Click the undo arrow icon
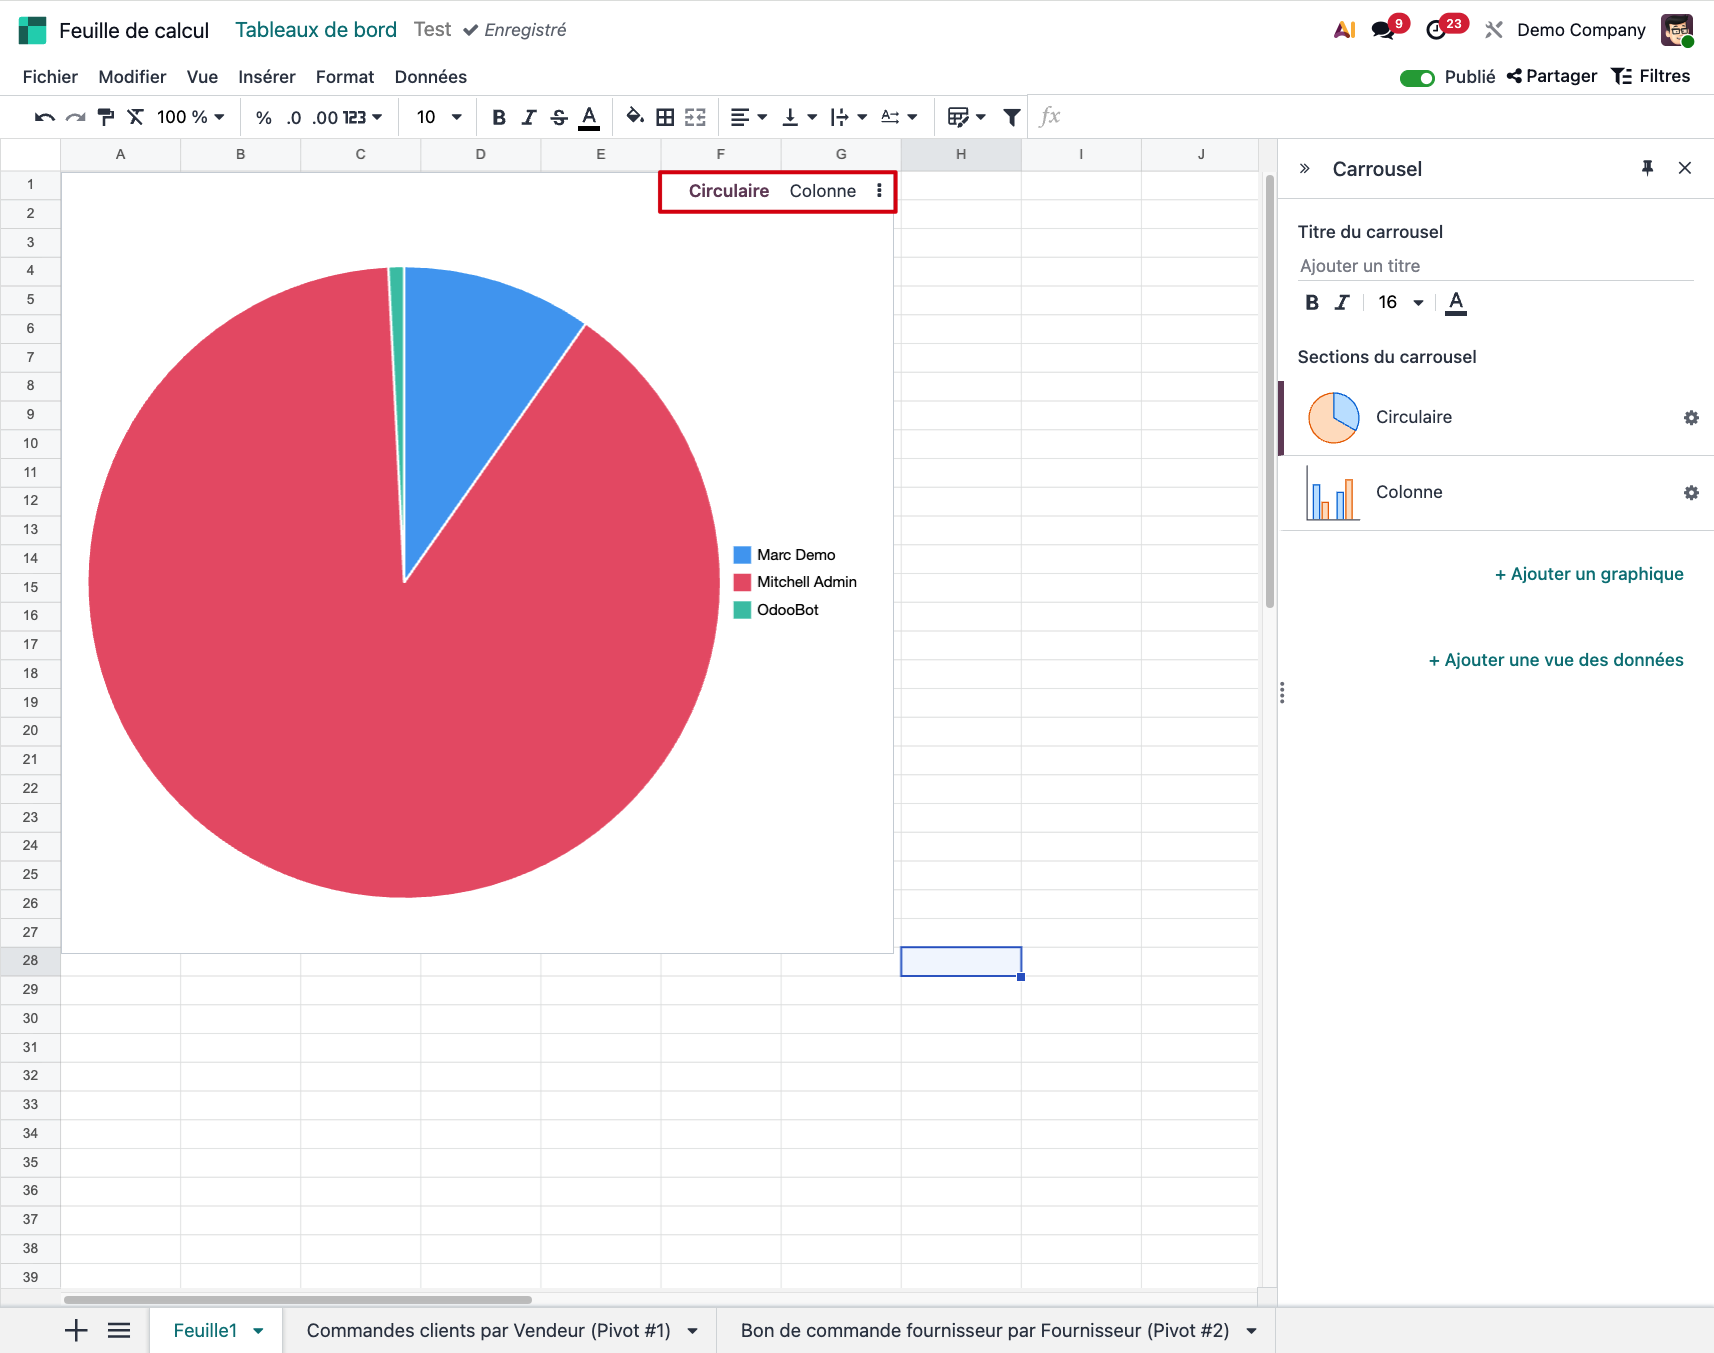Screen dimensions: 1714x1353 [44, 117]
